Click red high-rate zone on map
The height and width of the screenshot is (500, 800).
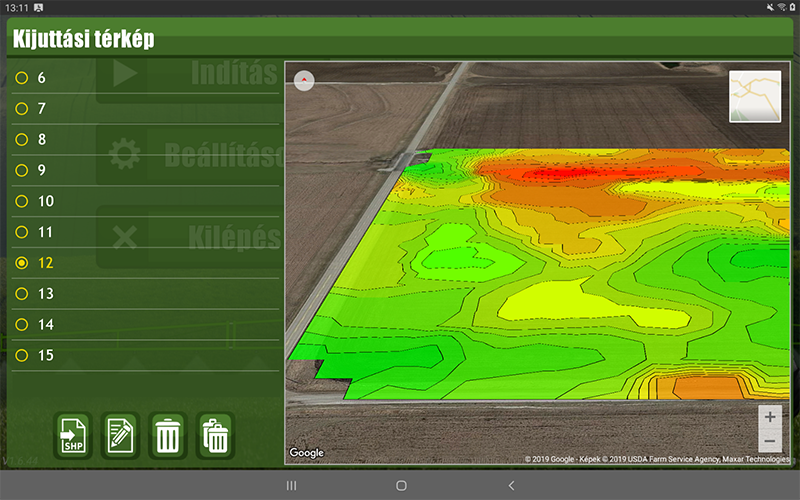pyautogui.click(x=560, y=175)
